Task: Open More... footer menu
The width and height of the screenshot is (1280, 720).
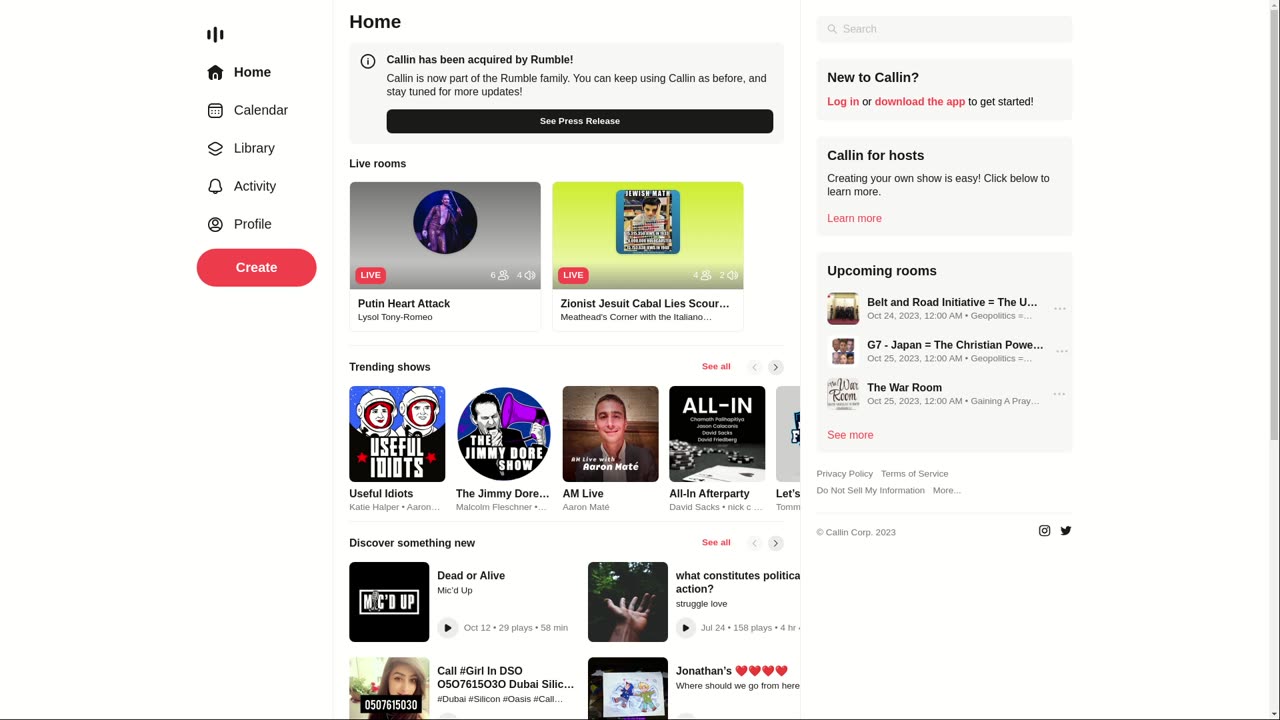Action: (946, 490)
